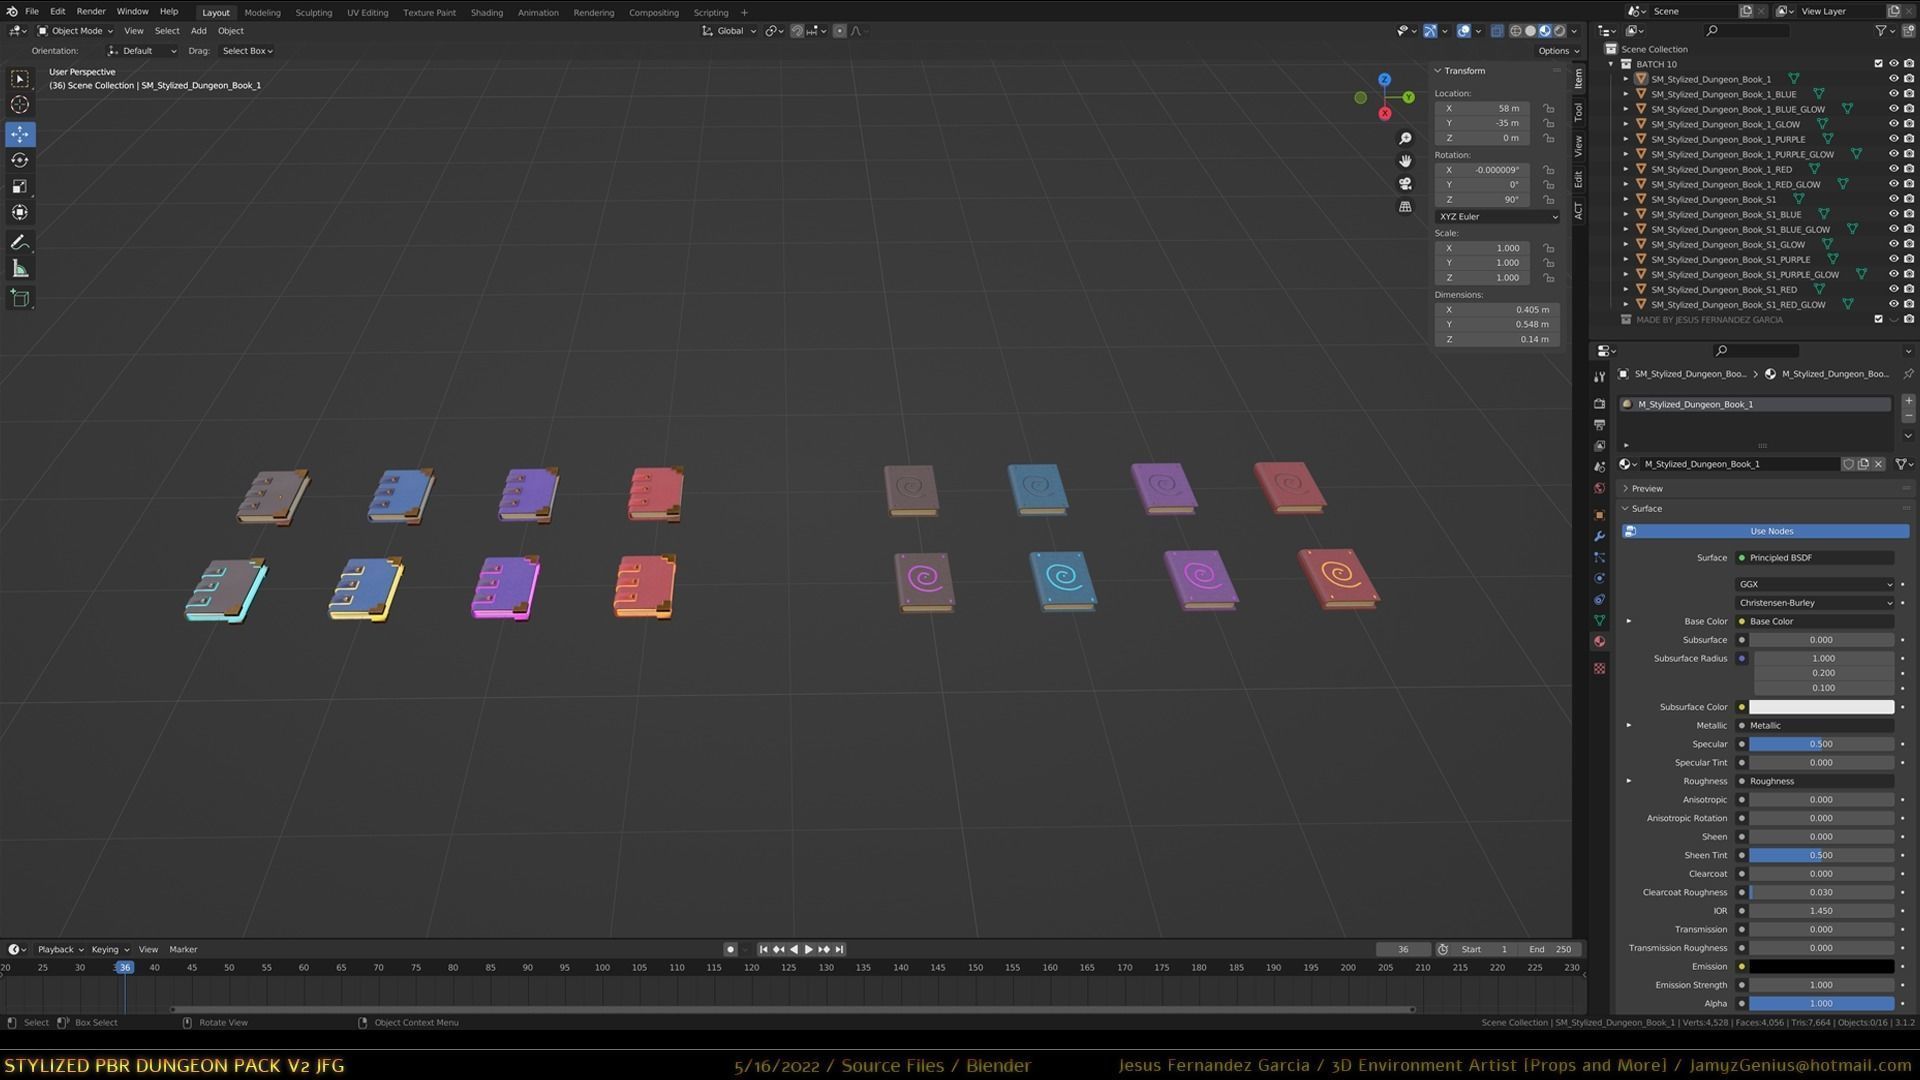Hide SM_Stylized_Dungeon_Book_S1_PURPLE eye toggle

[1893, 259]
